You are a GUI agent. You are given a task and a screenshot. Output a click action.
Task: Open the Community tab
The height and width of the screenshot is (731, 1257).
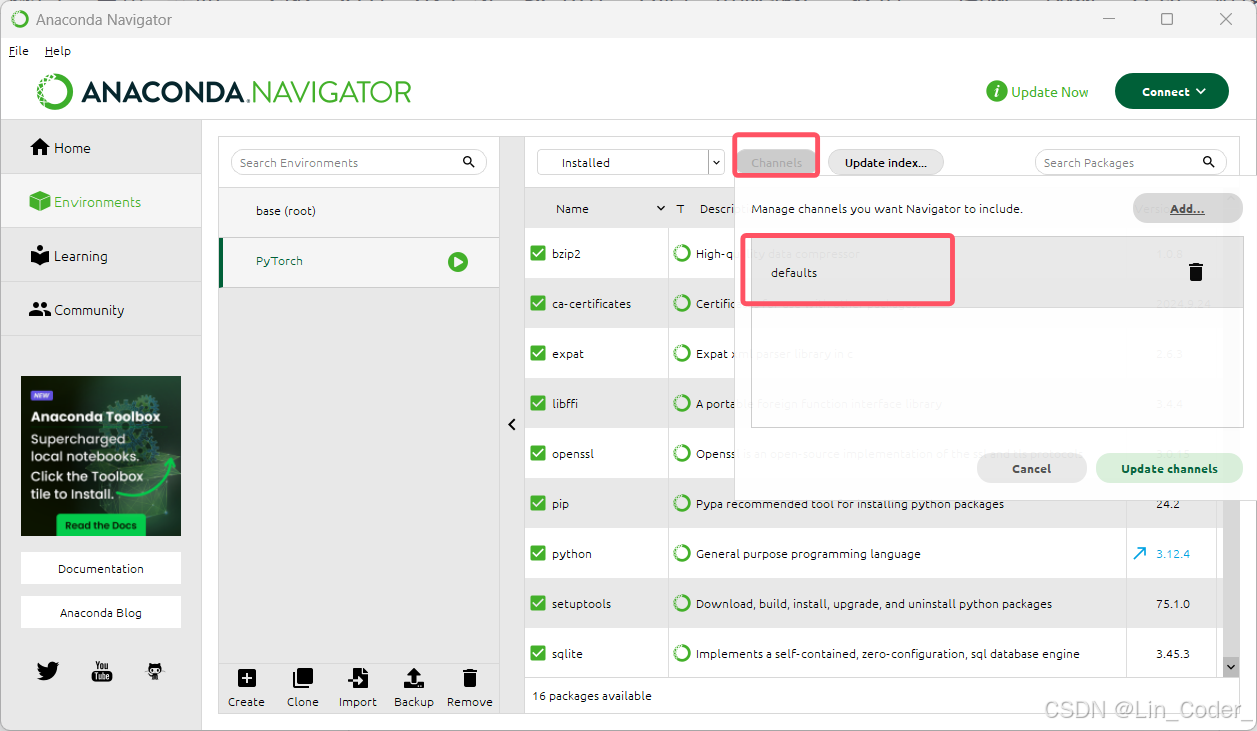[x=100, y=310]
